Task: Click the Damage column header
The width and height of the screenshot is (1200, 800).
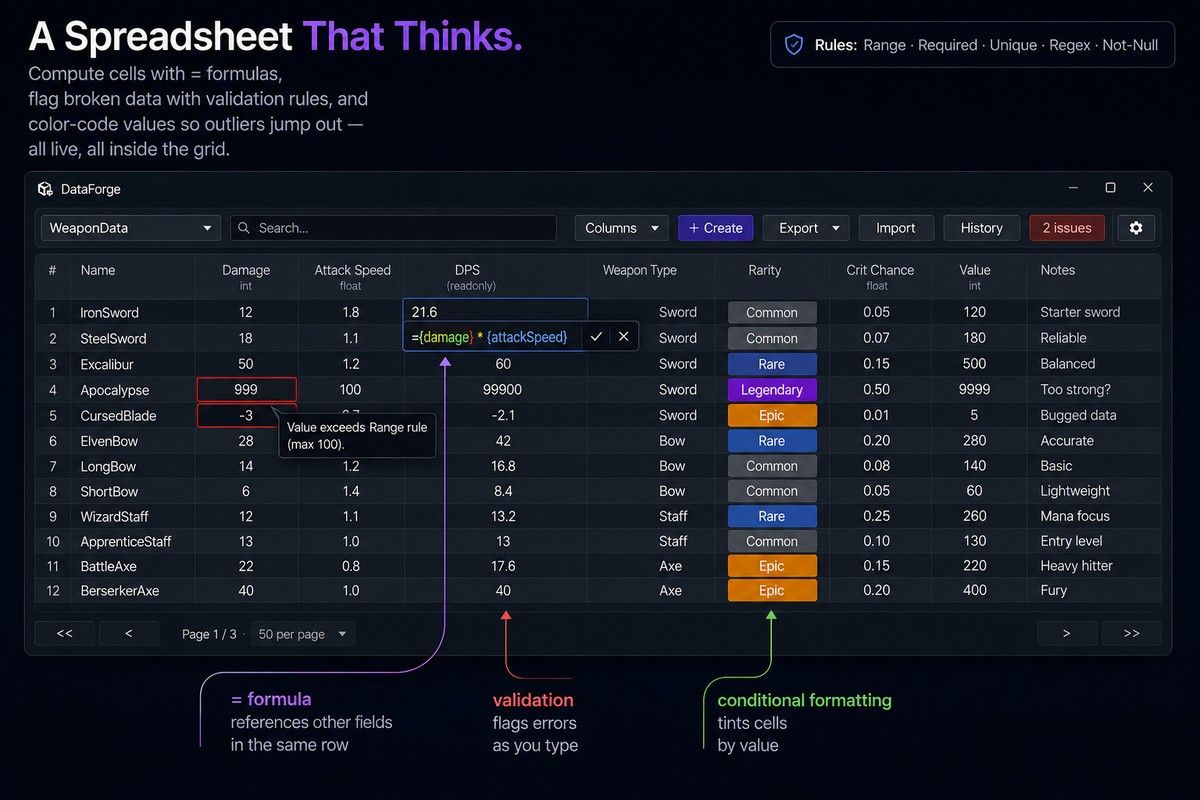Action: (246, 276)
